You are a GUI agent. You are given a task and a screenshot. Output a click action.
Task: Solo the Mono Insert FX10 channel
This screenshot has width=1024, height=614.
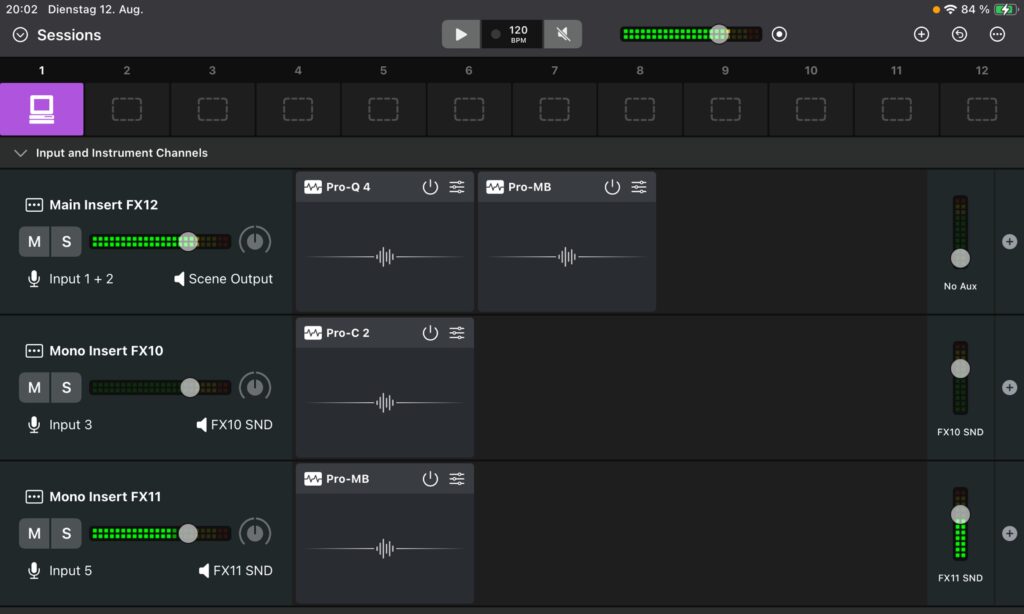[66, 388]
